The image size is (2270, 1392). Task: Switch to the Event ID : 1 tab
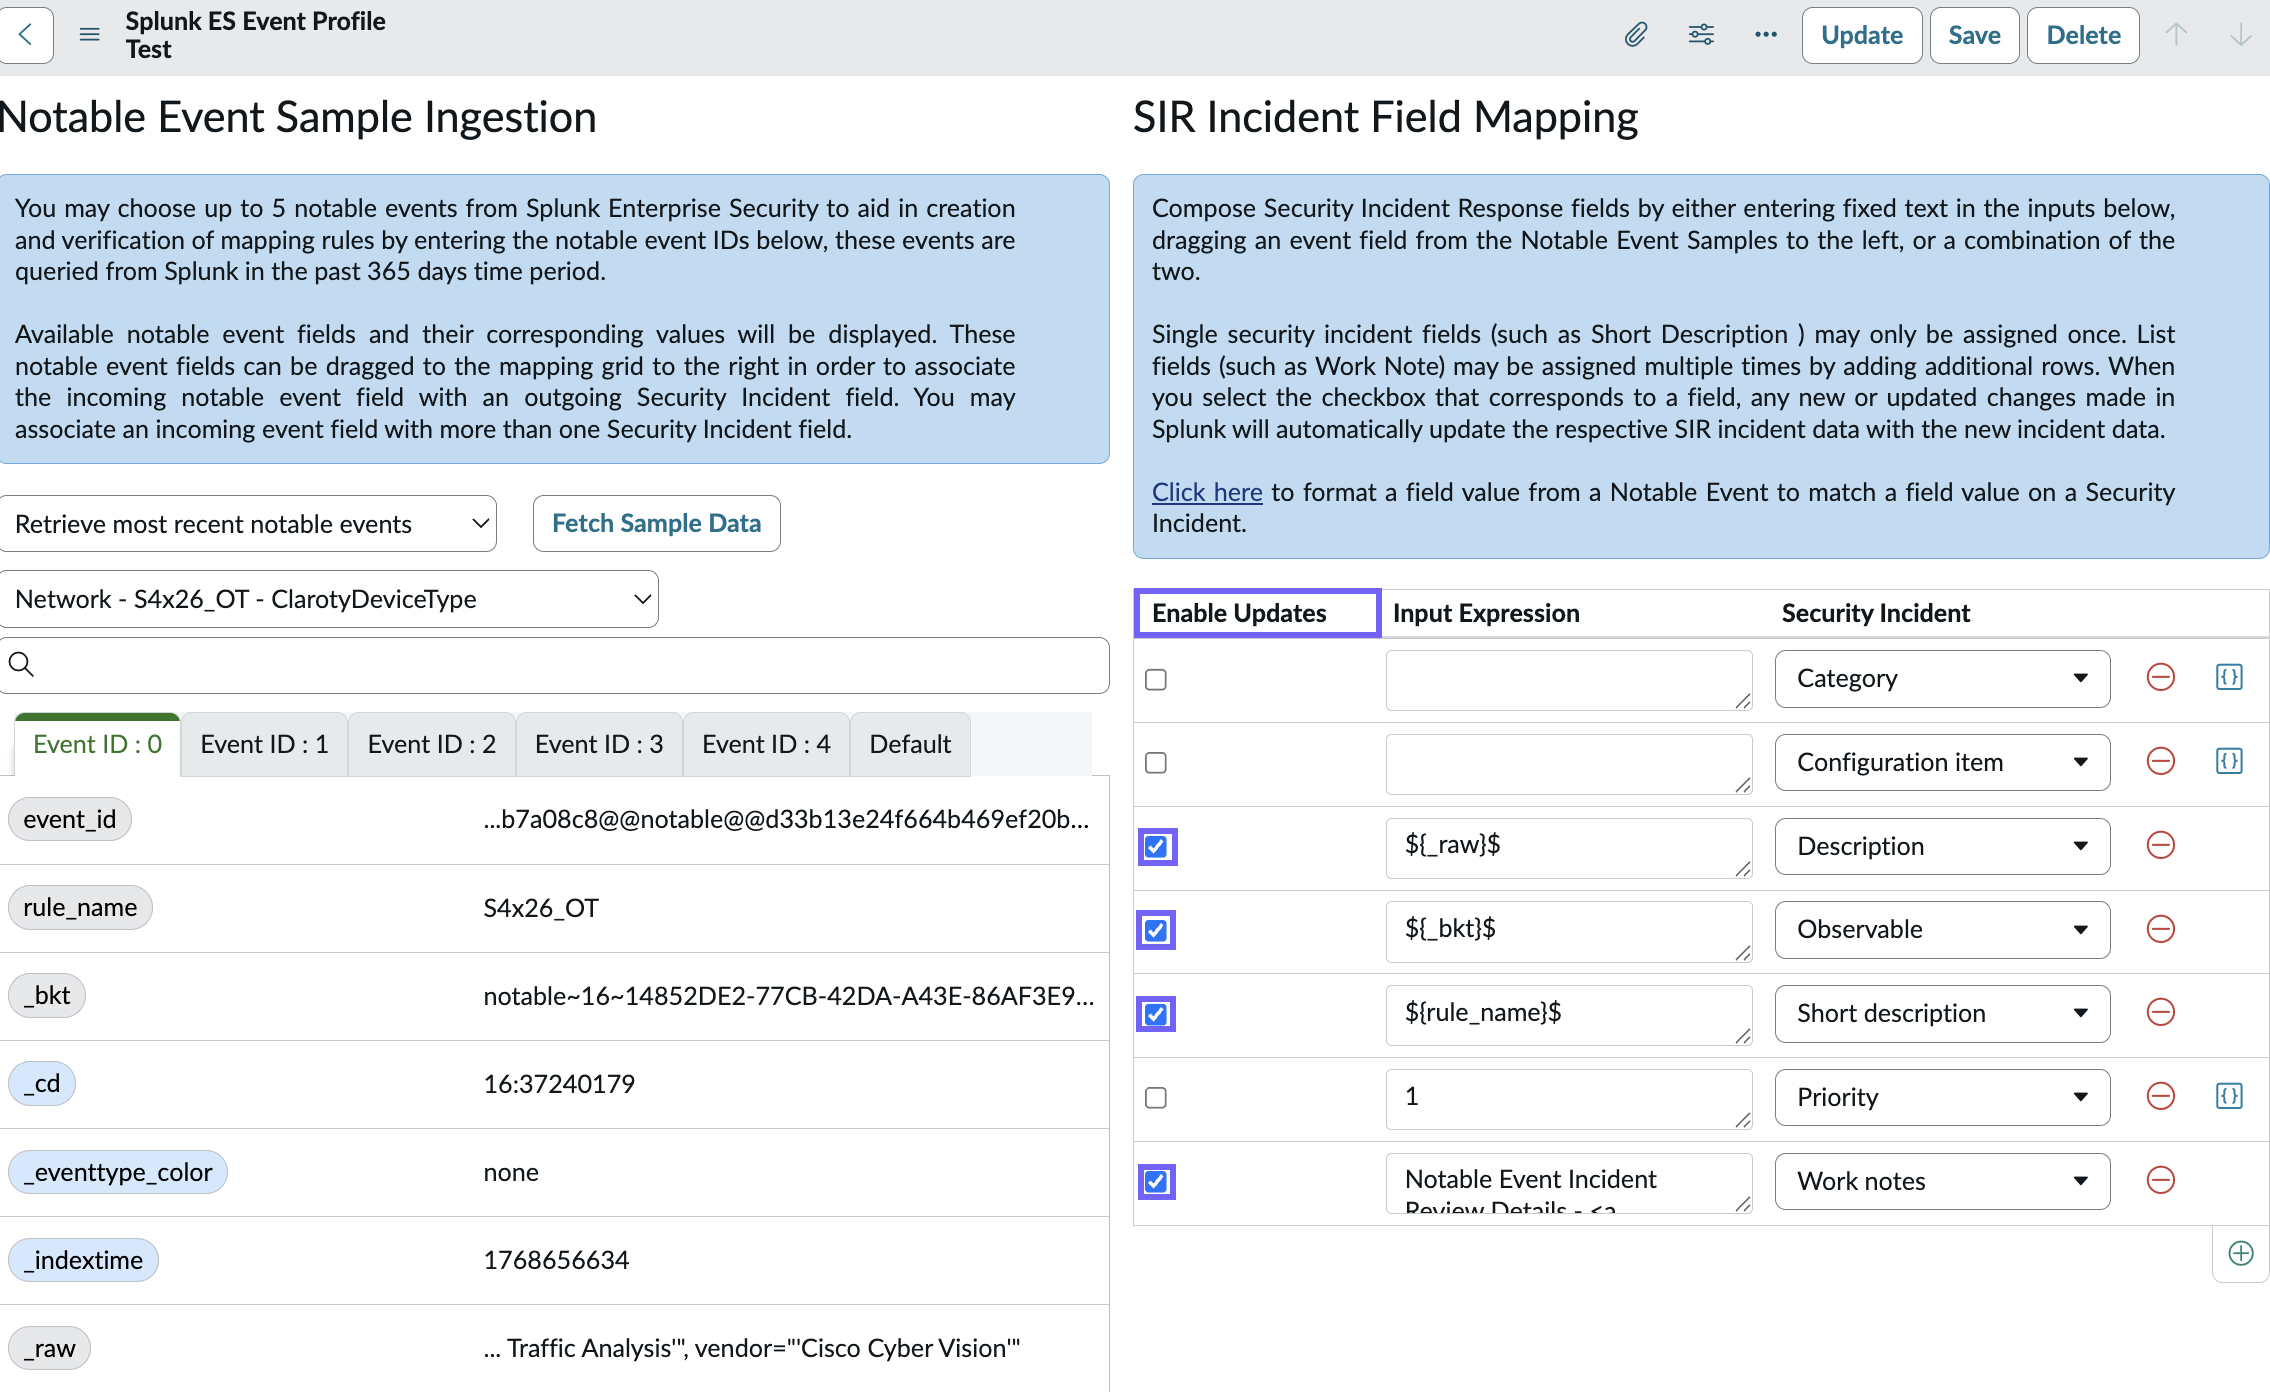264,745
